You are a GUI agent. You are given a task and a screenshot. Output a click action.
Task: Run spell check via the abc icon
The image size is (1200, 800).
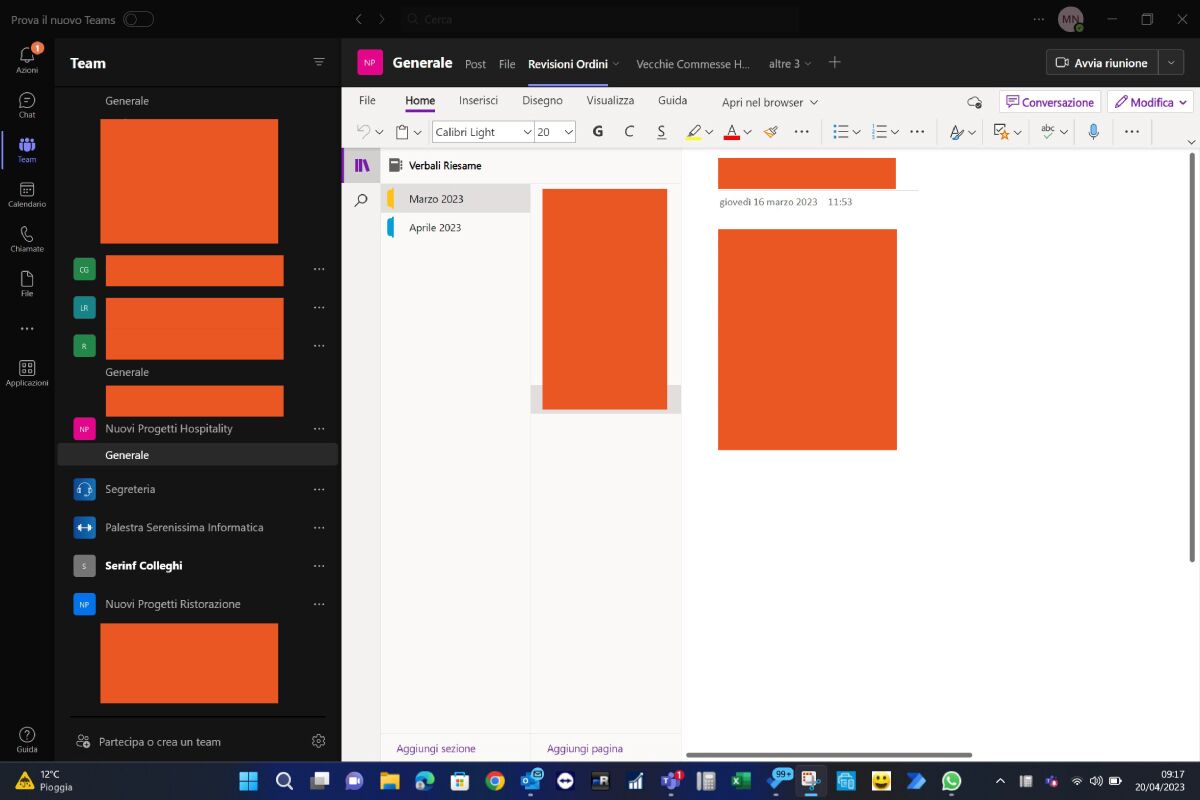tap(1046, 131)
